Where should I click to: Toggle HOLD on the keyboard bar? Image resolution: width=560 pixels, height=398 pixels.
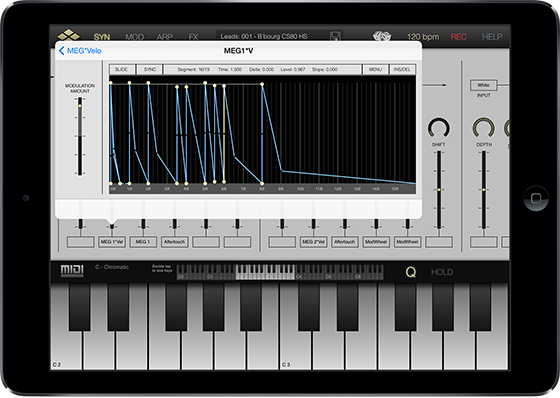(442, 272)
